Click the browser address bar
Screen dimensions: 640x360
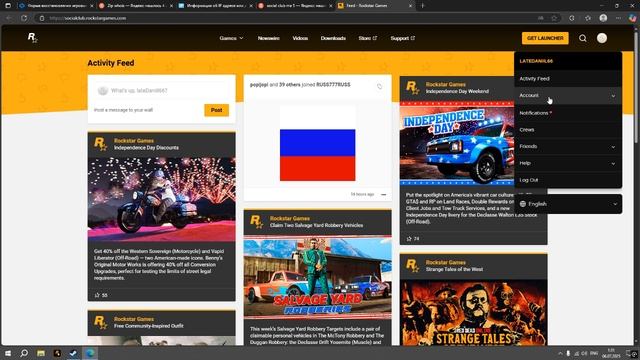[x=286, y=18]
